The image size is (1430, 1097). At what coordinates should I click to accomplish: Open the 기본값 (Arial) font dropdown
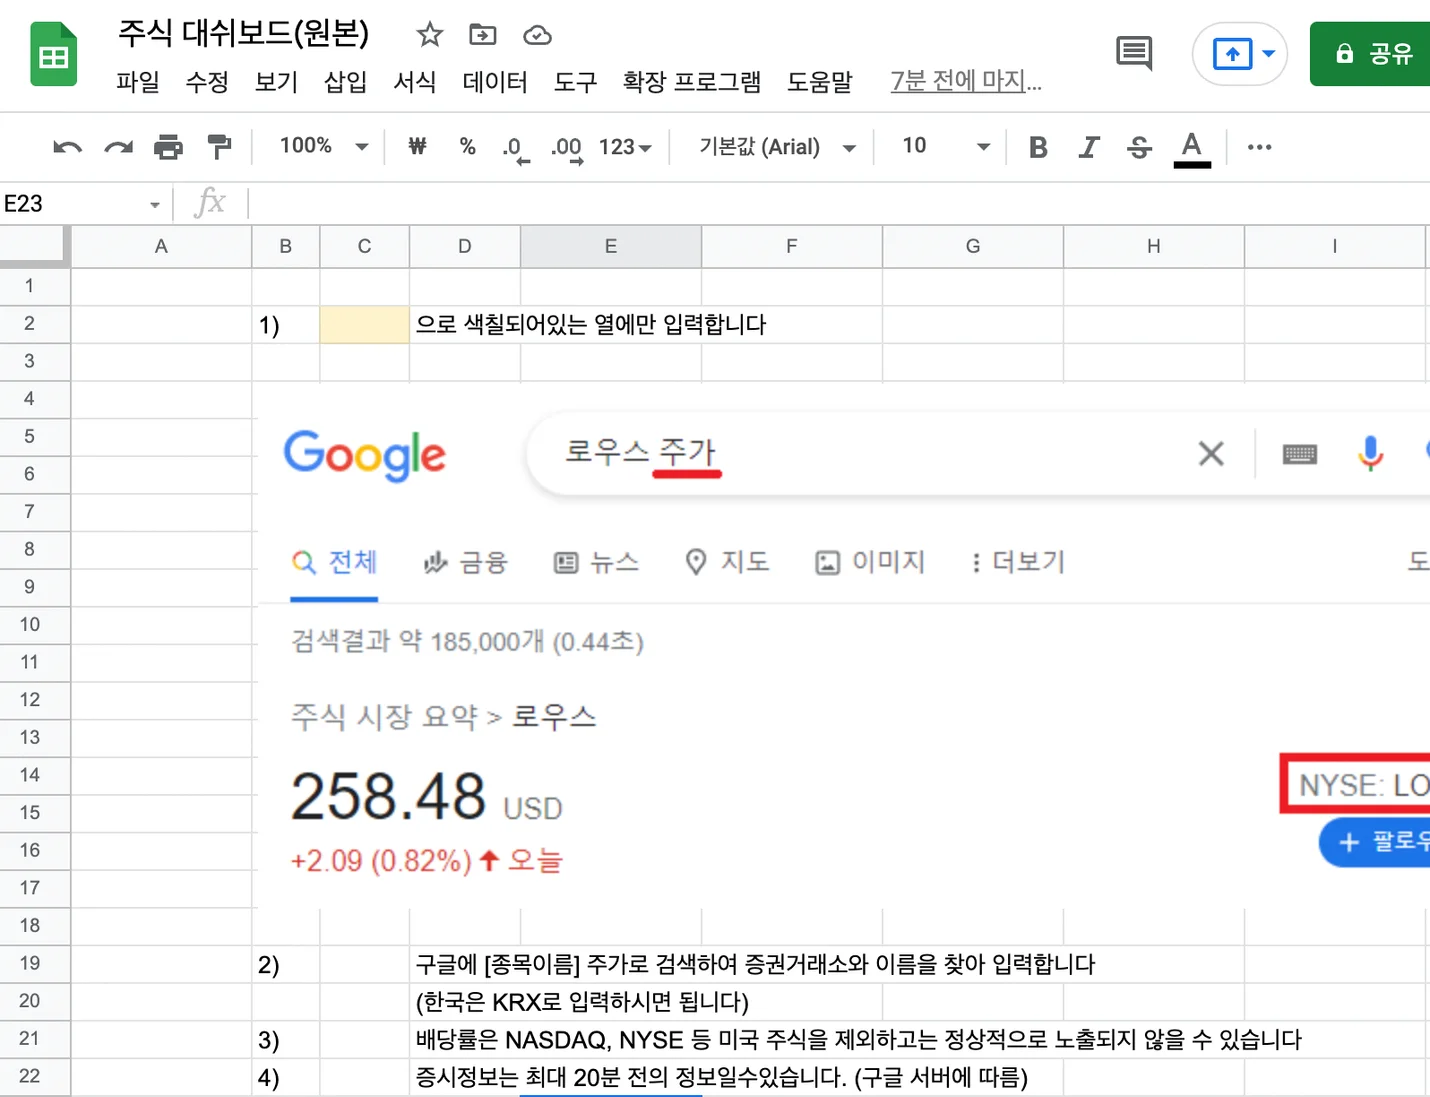pos(777,147)
